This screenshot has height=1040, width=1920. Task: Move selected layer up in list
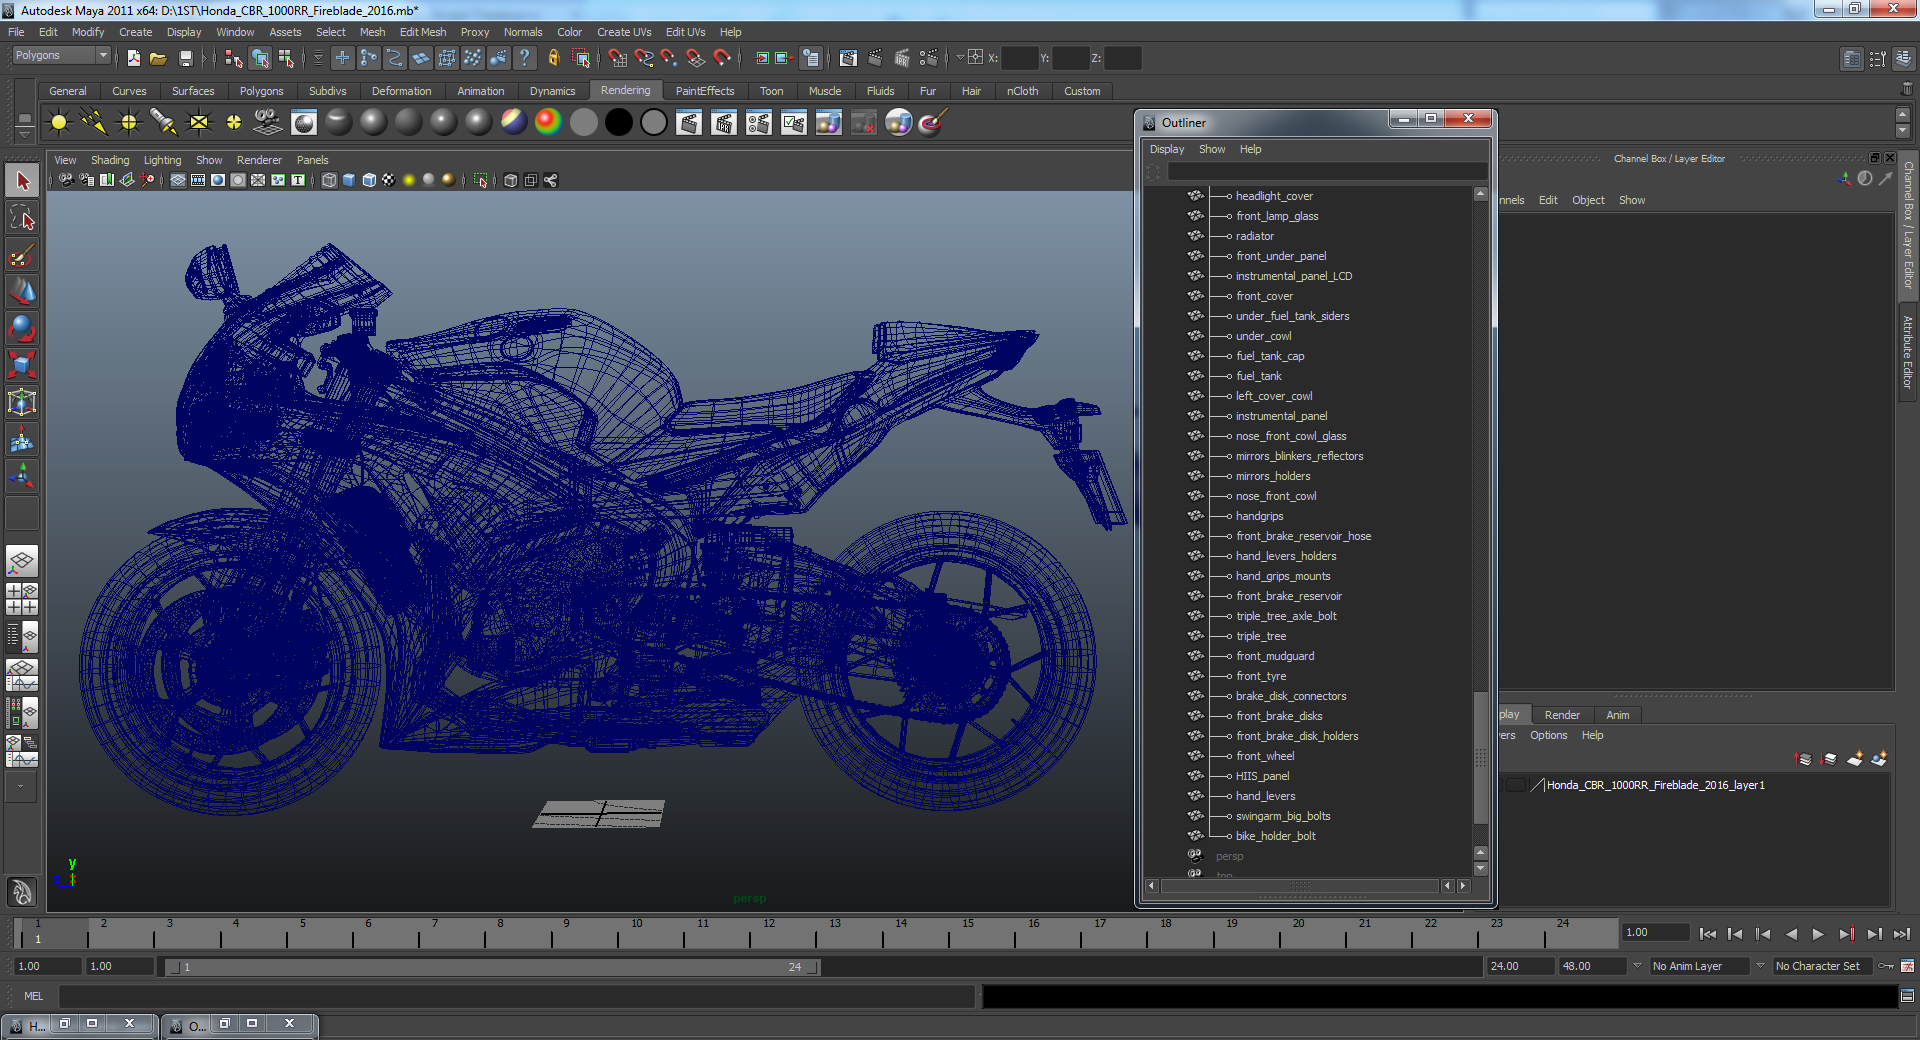pos(1804,759)
